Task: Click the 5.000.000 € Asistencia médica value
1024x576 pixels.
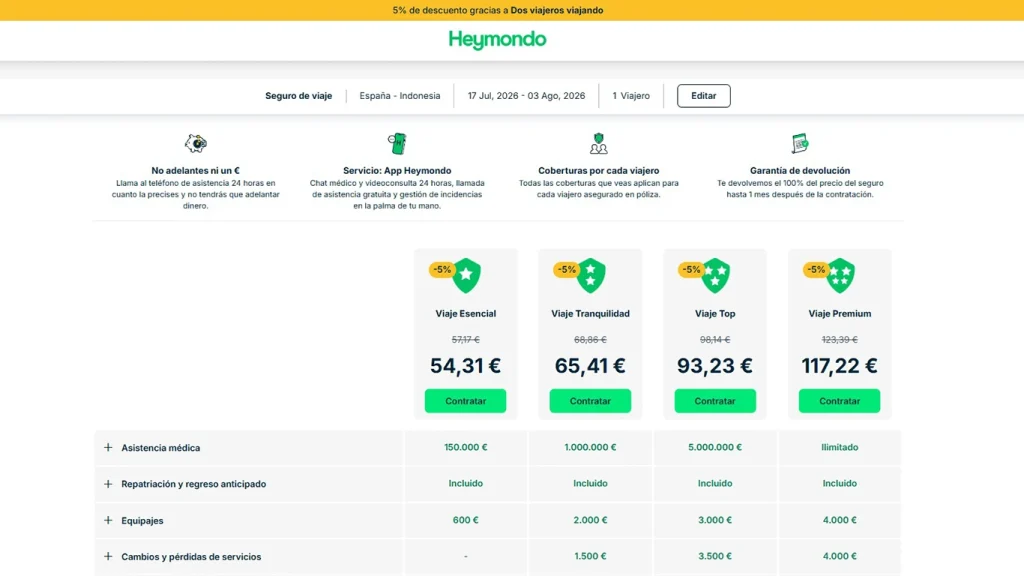Action: 715,447
